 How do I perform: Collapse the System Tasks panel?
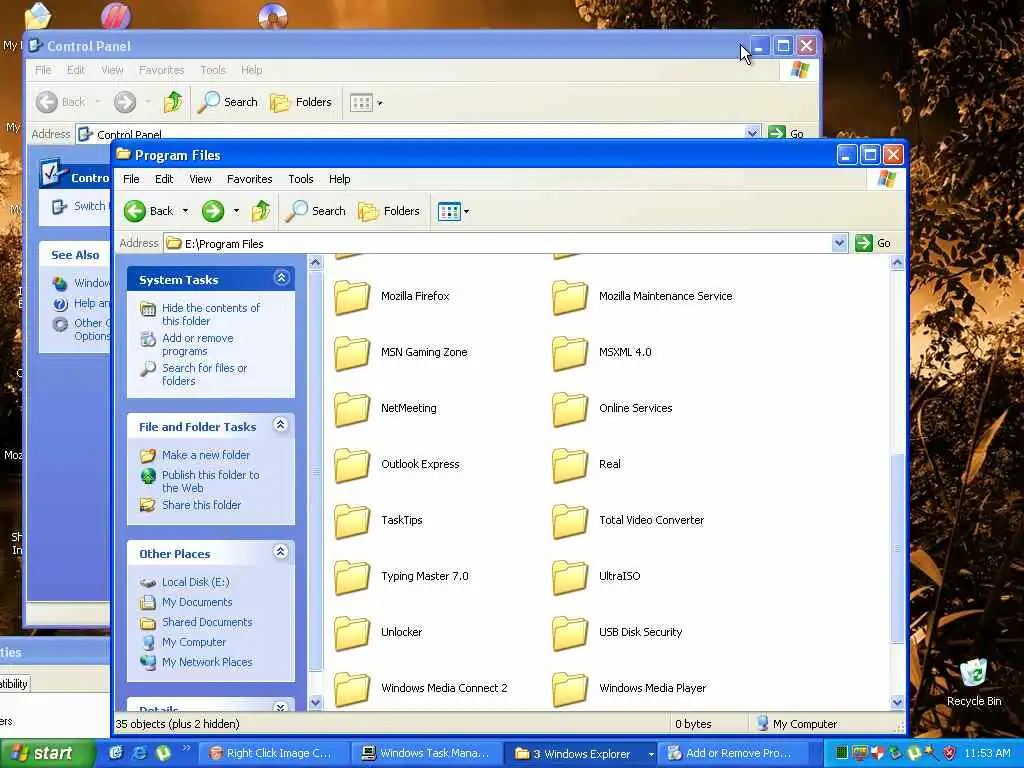point(281,278)
